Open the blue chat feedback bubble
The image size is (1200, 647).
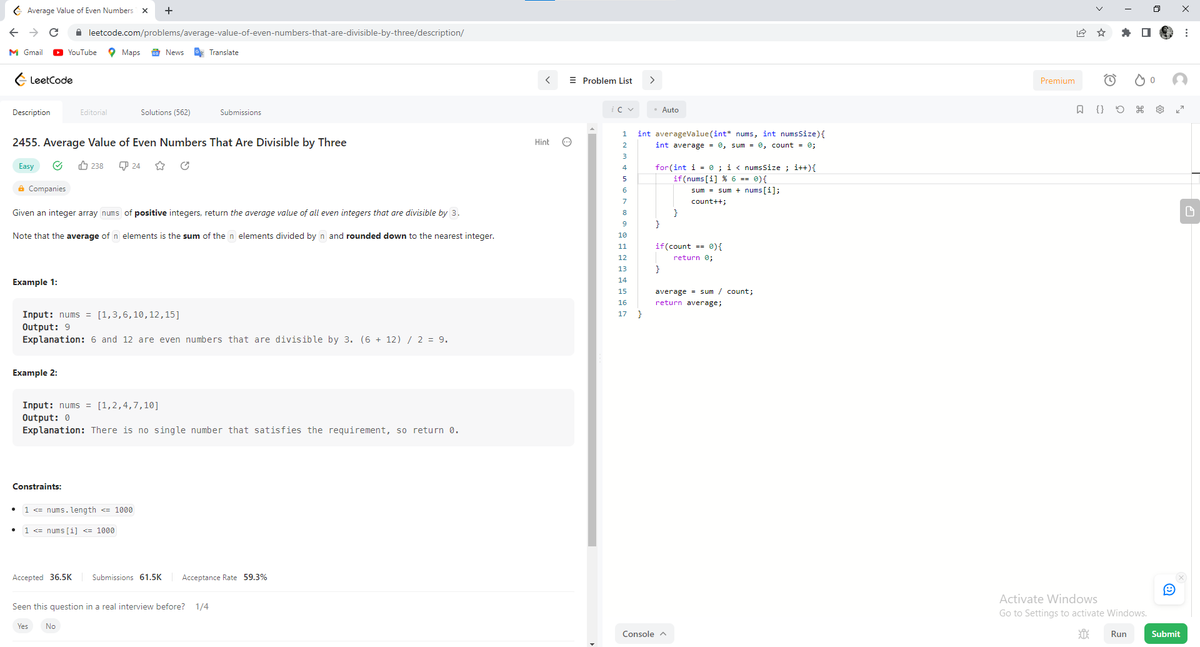1168,590
